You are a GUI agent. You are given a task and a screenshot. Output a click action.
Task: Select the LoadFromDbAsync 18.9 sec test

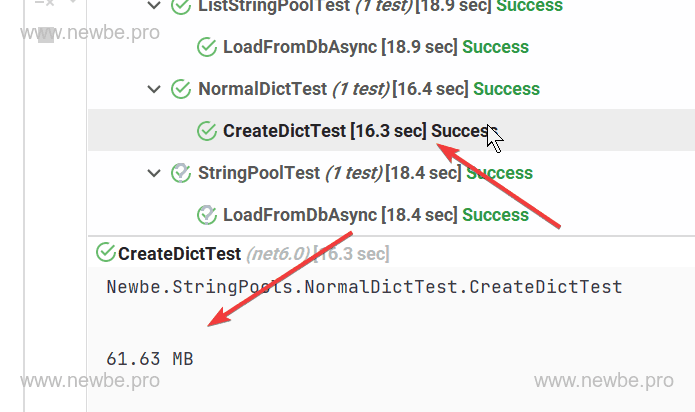[x=287, y=47]
